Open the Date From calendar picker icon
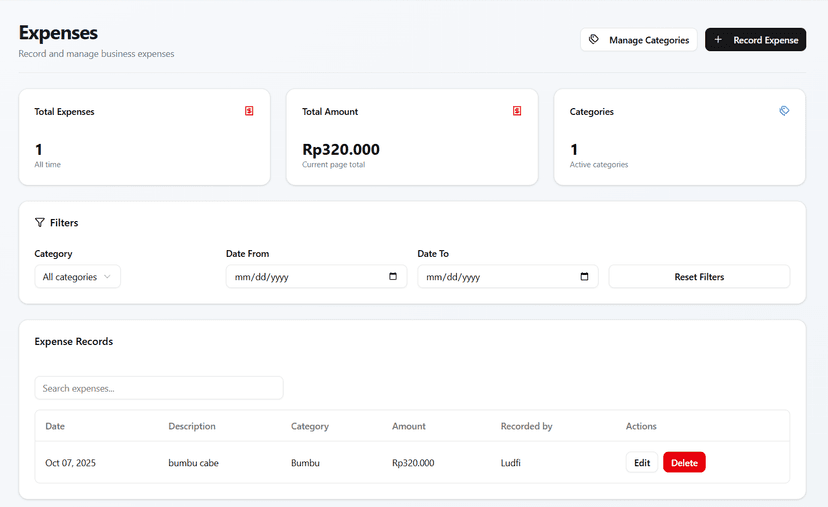The width and height of the screenshot is (828, 507). (x=393, y=276)
